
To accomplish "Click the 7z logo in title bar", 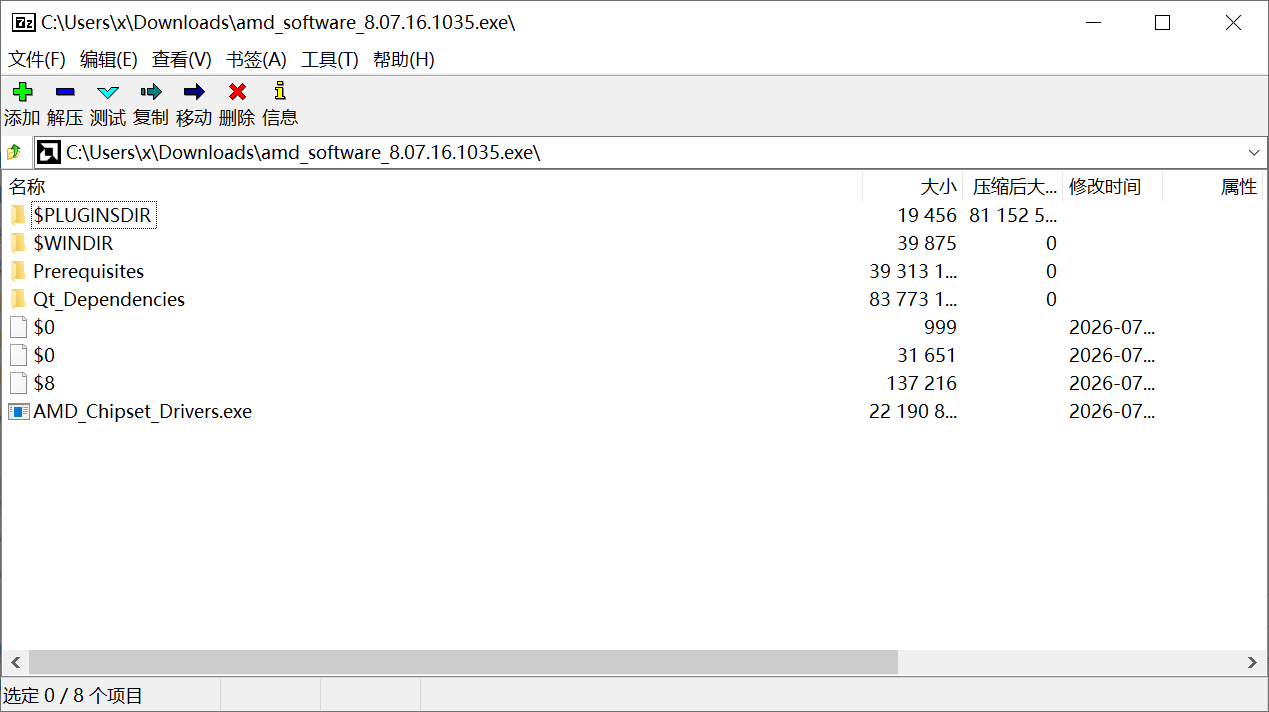I will coord(24,22).
